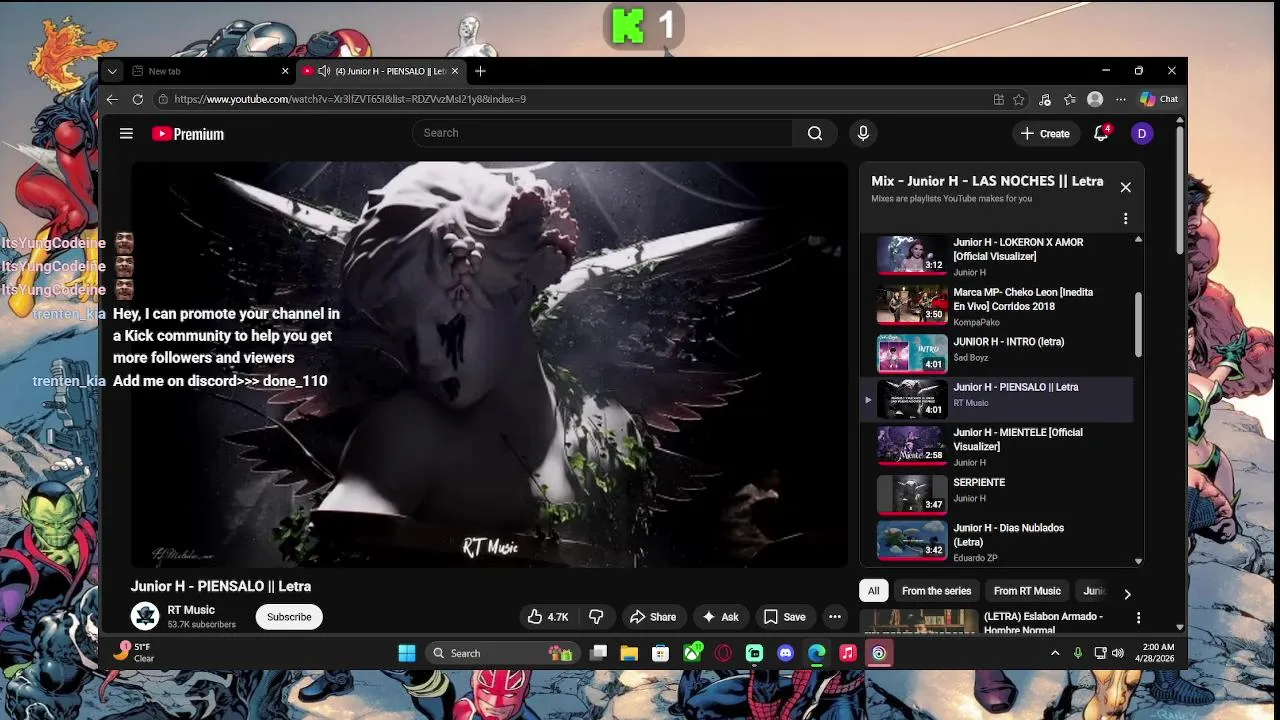This screenshot has width=1280, height=720.
Task: Open the browser media control music icon
Action: pos(1045,99)
